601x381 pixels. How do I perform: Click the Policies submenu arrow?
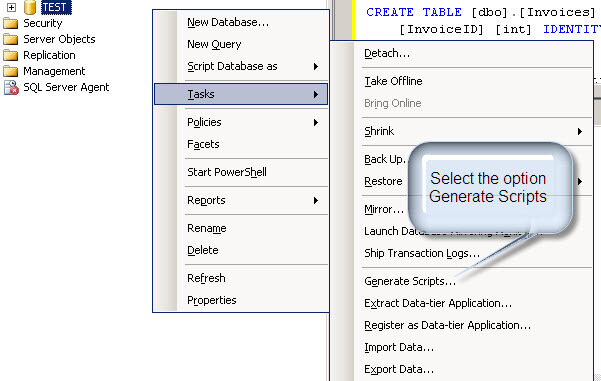point(316,123)
